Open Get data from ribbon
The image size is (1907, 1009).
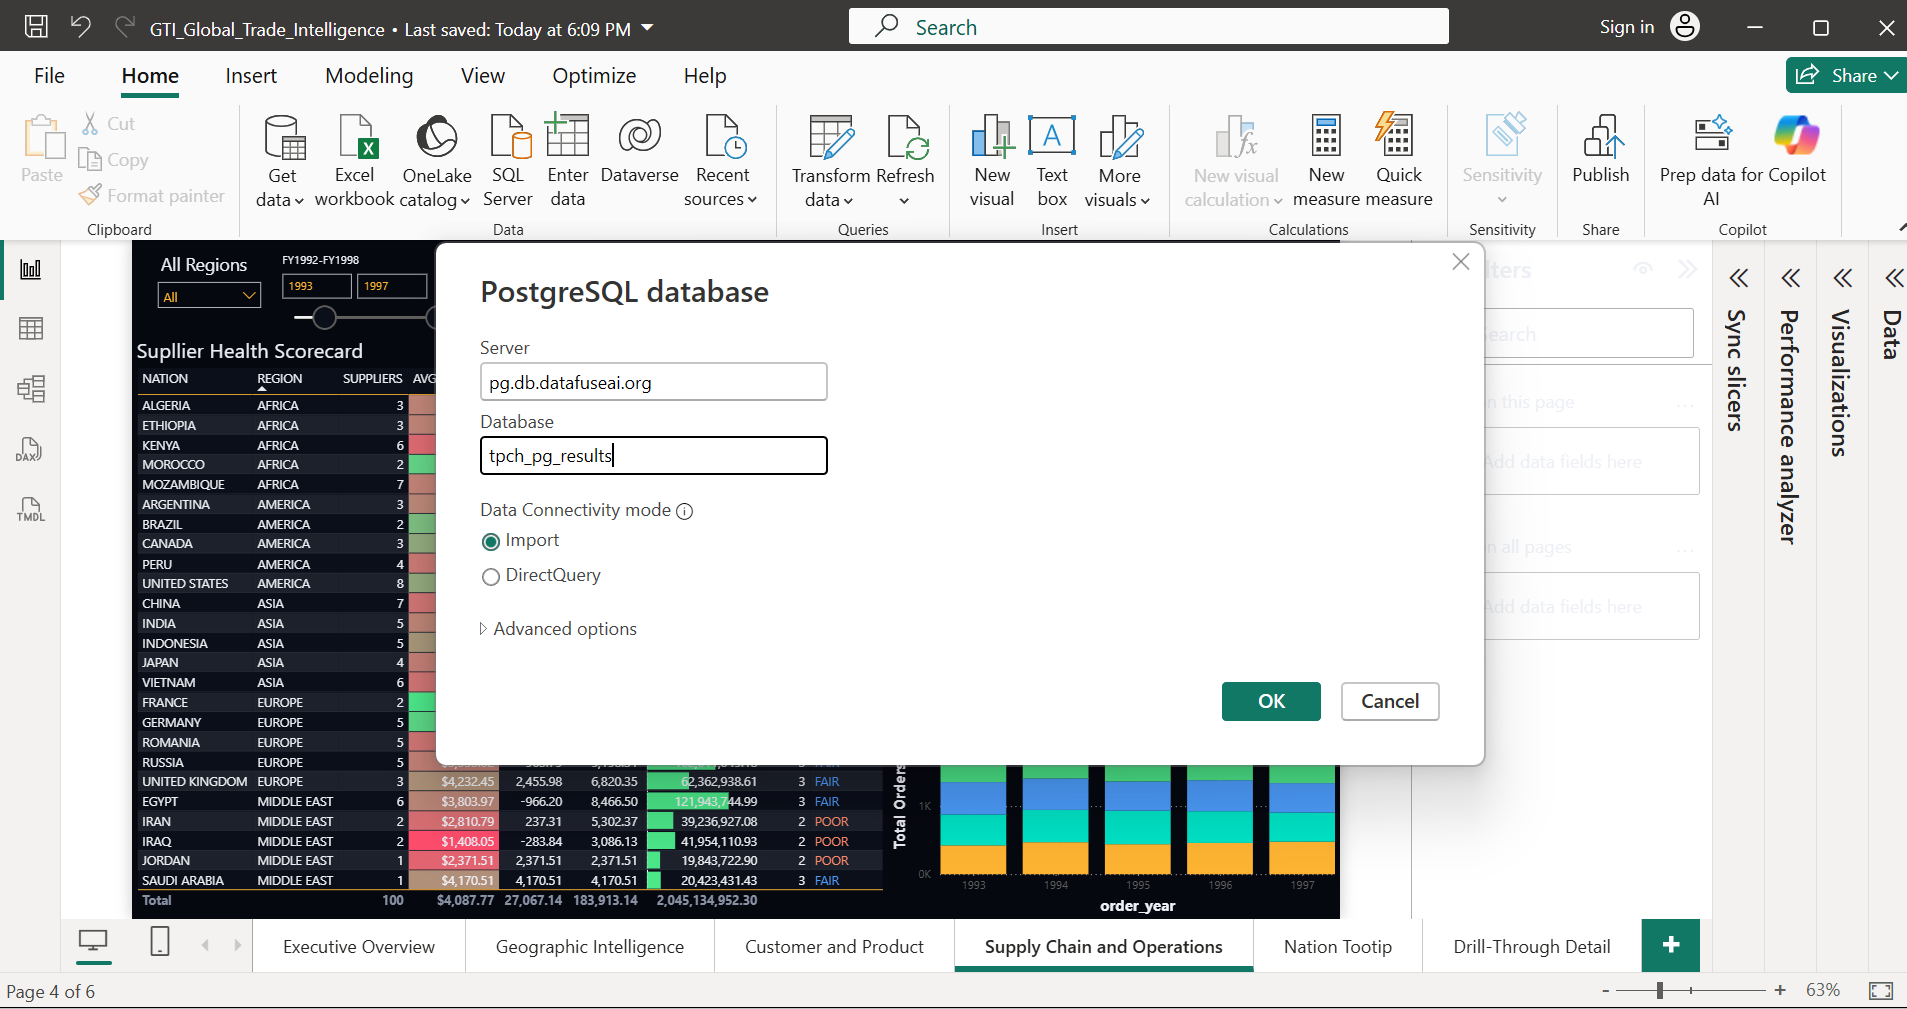click(x=280, y=160)
